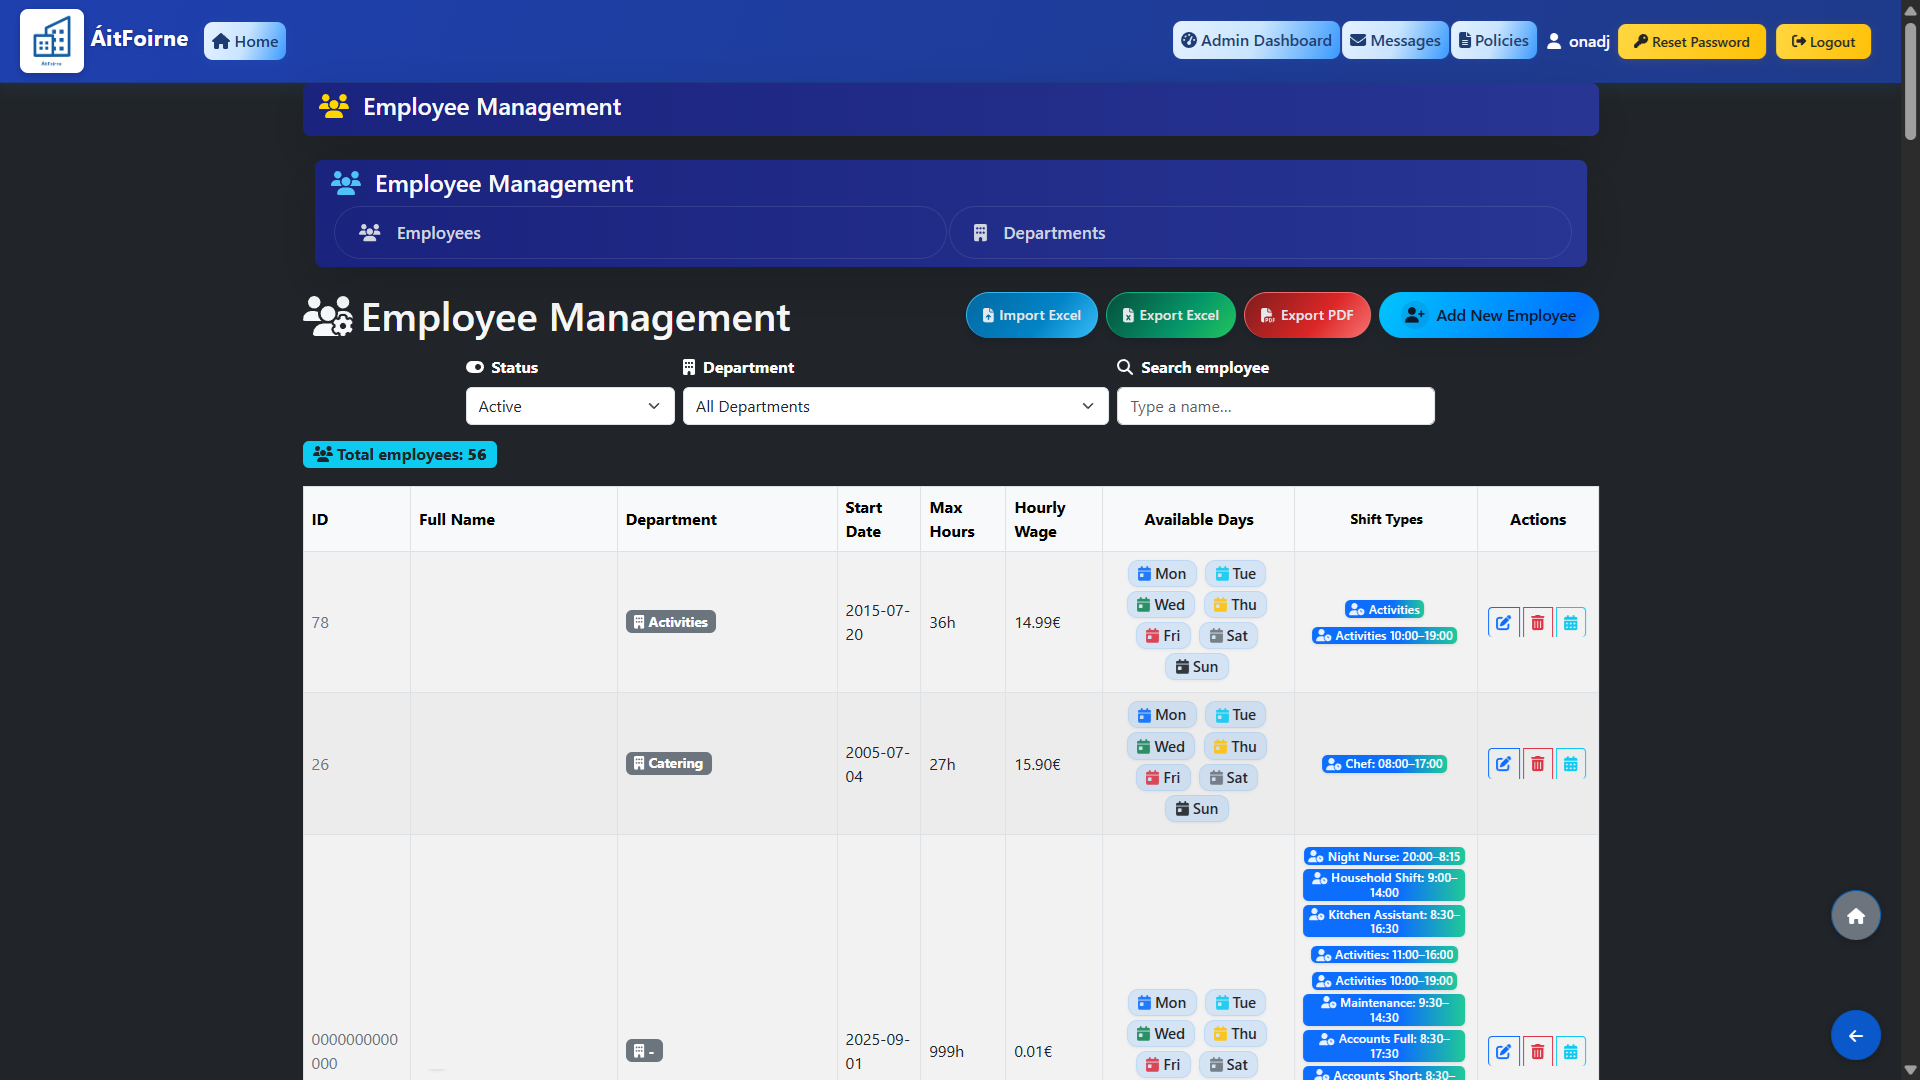Image resolution: width=1920 pixels, height=1080 pixels.
Task: Open Messages in top navigation
Action: click(1395, 41)
